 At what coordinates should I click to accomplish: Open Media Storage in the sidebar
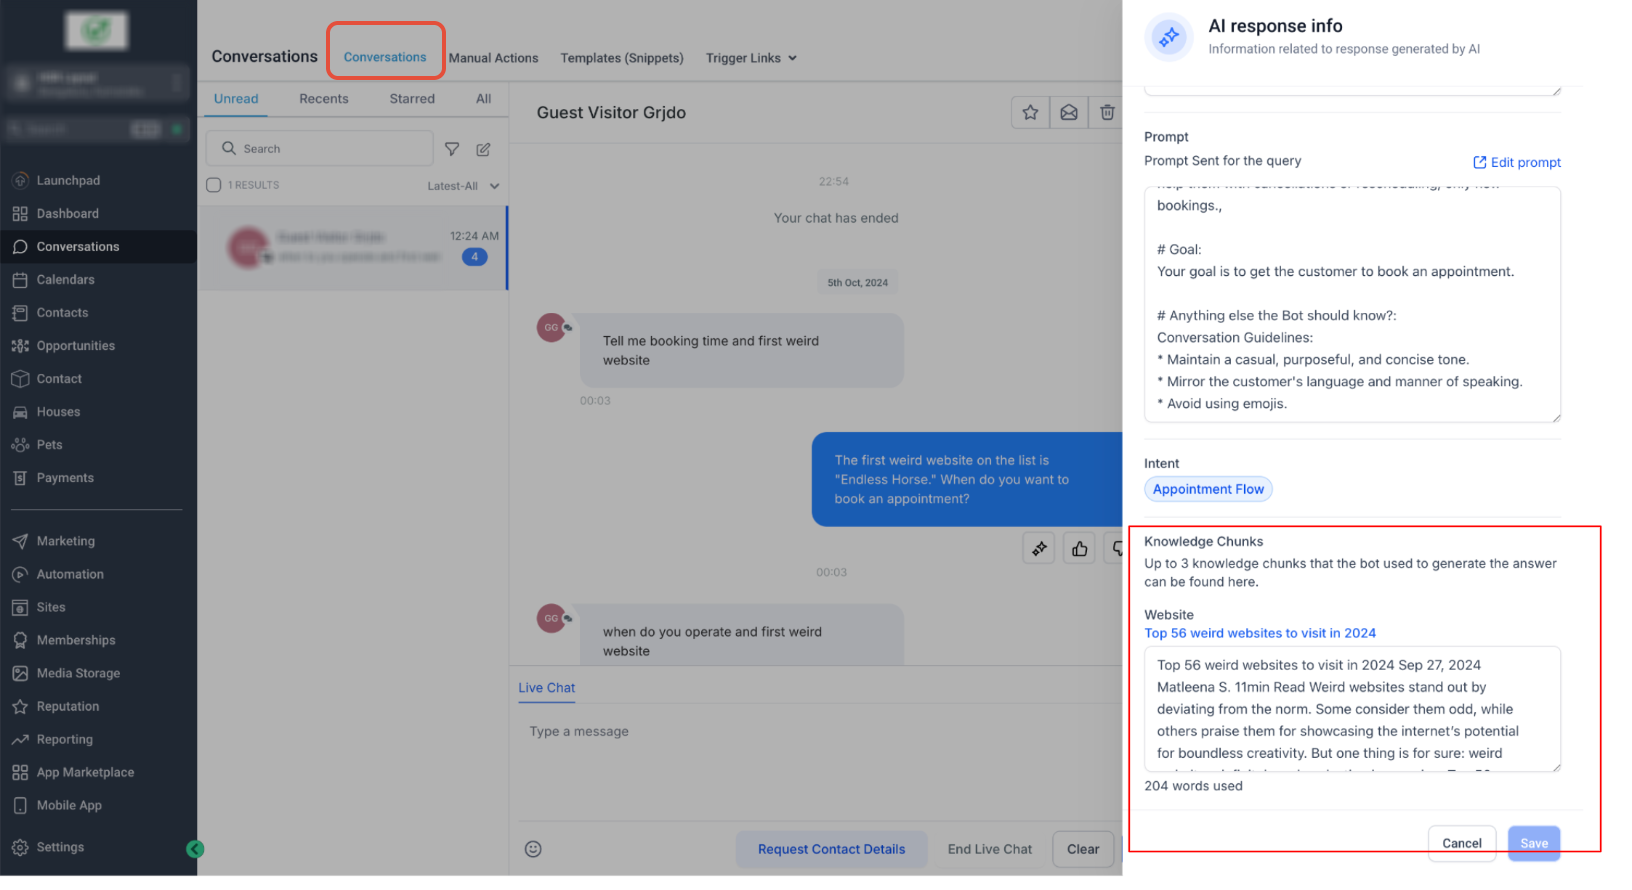click(78, 673)
